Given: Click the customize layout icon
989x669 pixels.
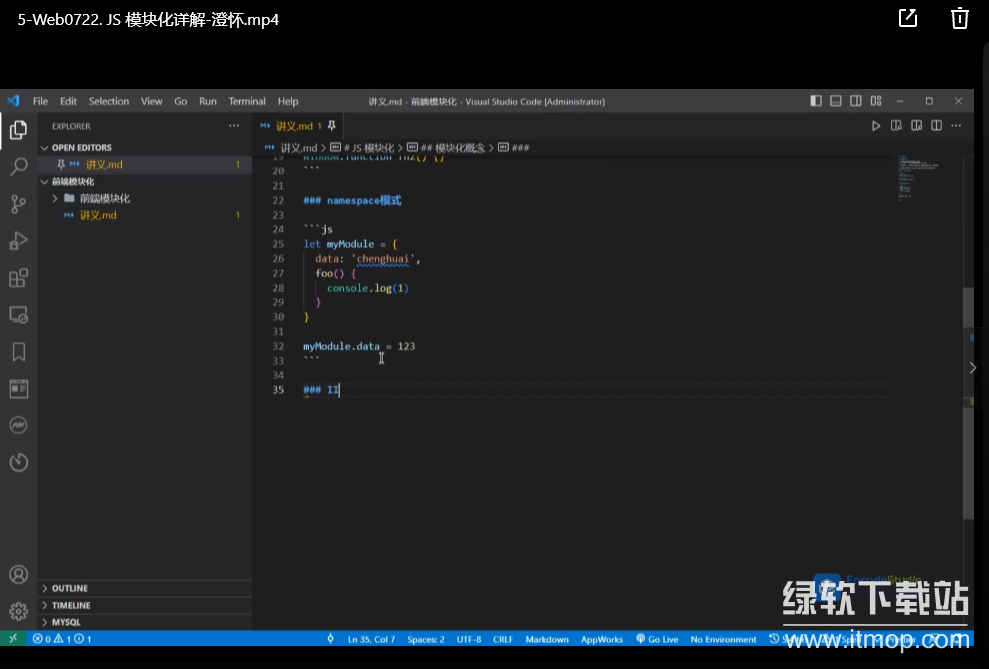Looking at the screenshot, I should 876,101.
